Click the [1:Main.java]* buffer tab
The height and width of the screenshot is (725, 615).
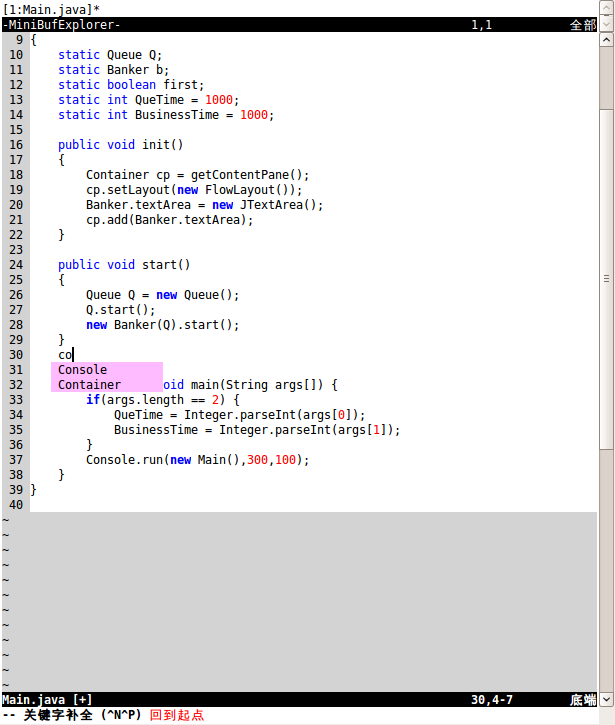(x=51, y=9)
